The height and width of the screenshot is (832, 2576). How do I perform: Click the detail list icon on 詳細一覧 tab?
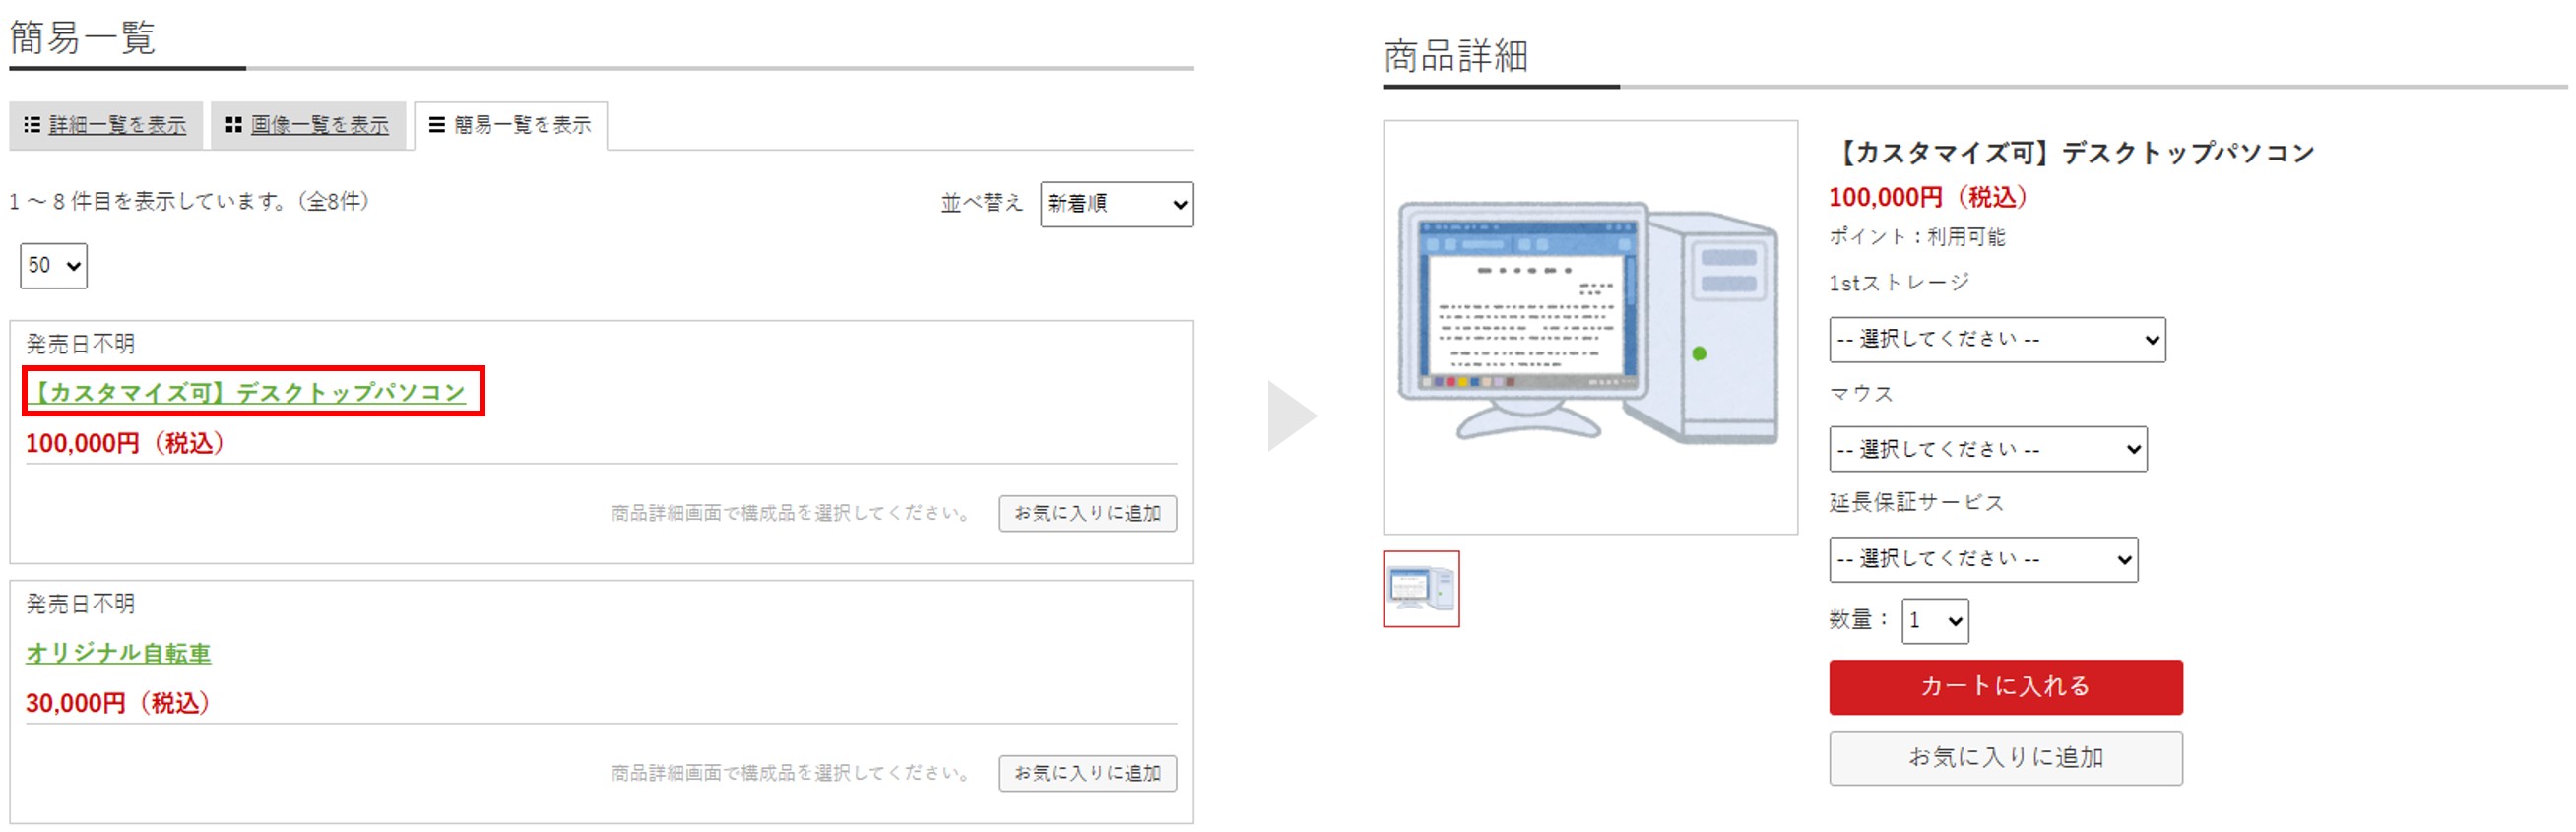(32, 125)
